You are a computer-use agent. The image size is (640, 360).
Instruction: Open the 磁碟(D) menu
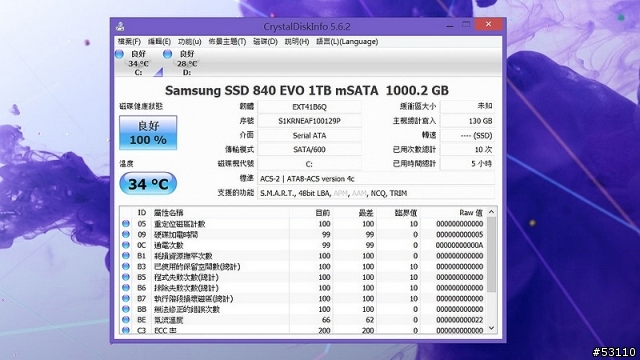(265, 42)
